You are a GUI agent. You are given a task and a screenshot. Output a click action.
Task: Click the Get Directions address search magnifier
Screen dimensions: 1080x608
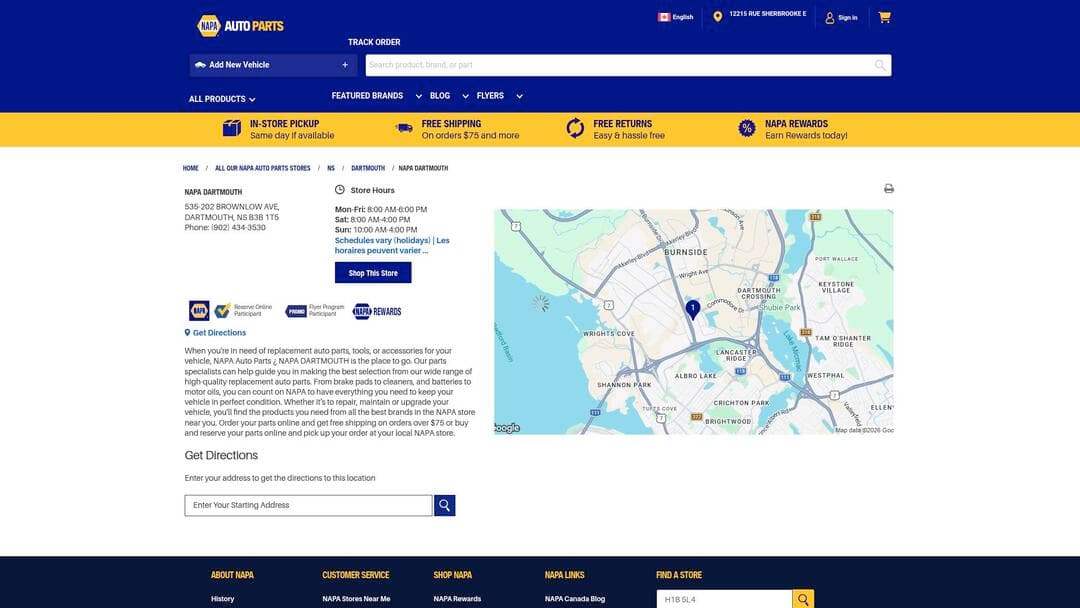pyautogui.click(x=444, y=504)
